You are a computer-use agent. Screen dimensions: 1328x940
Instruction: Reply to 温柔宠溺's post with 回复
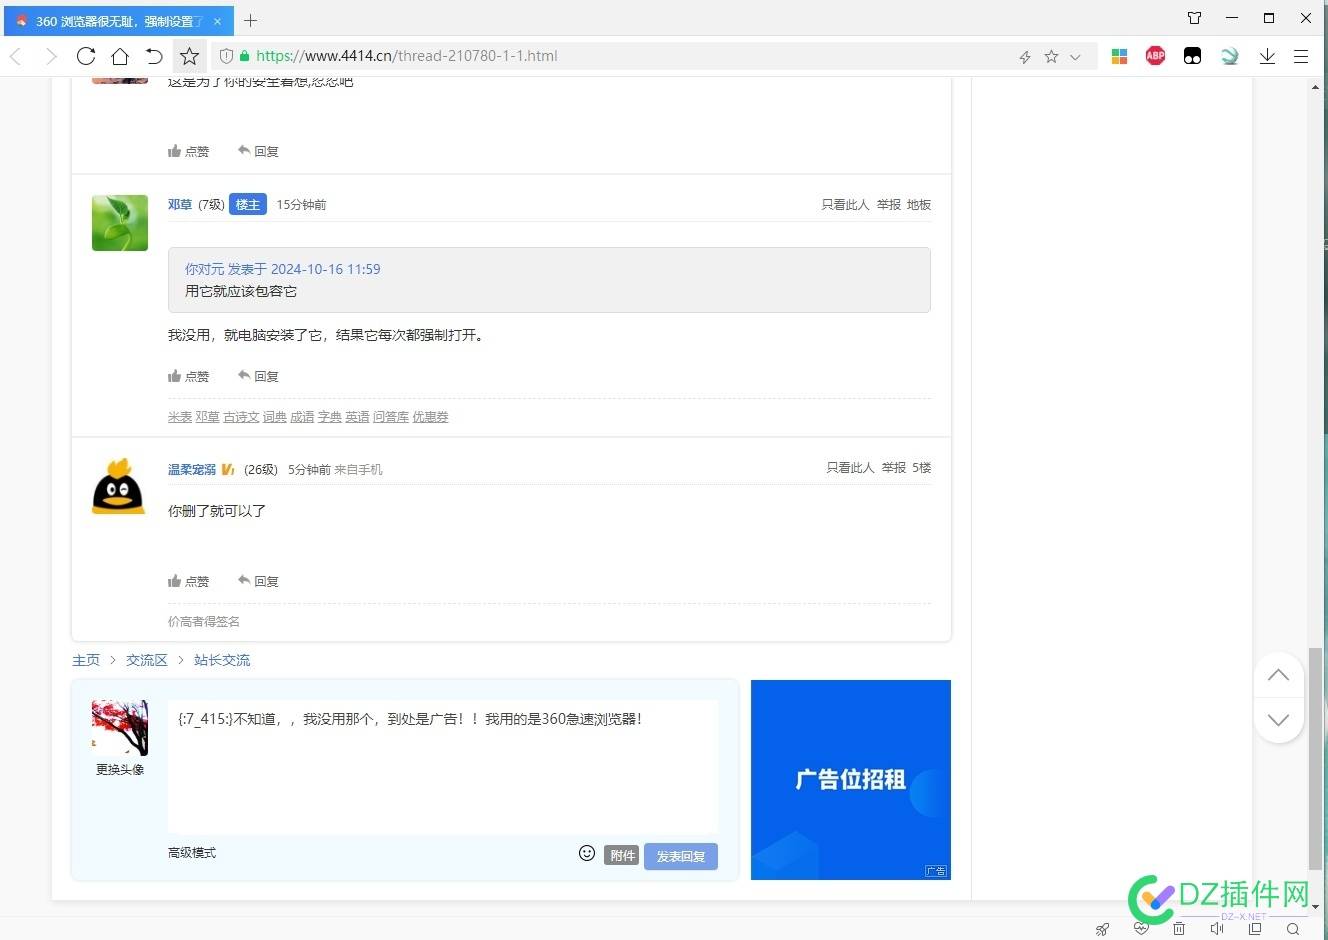258,581
